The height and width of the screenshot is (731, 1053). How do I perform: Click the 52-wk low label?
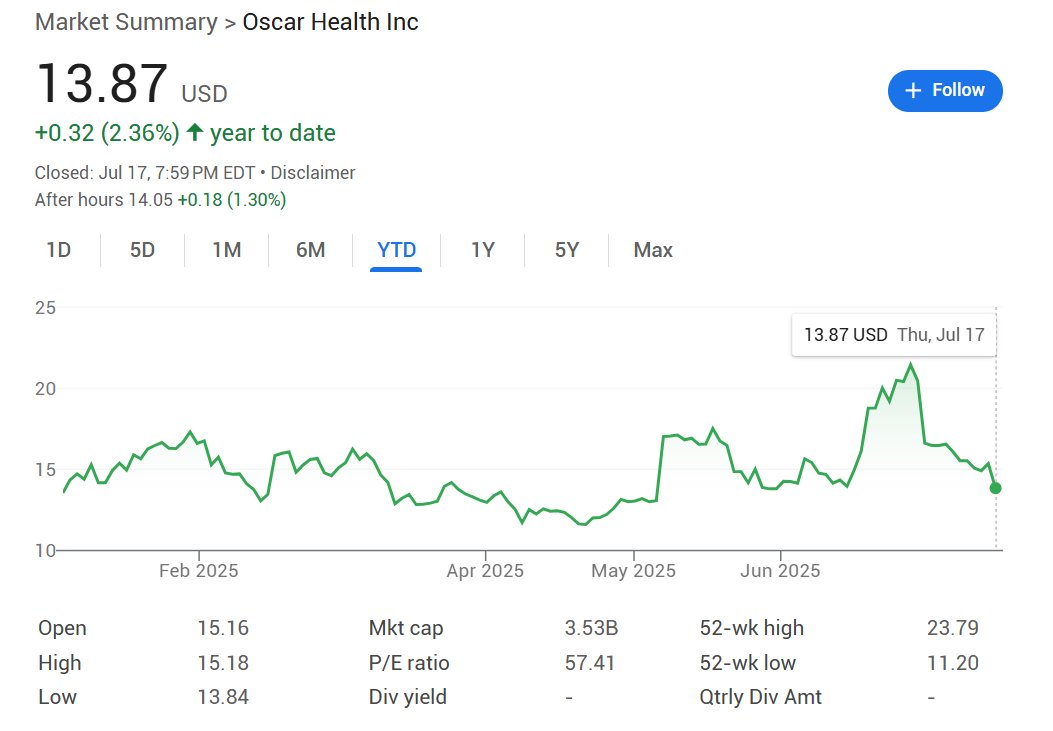(x=747, y=663)
